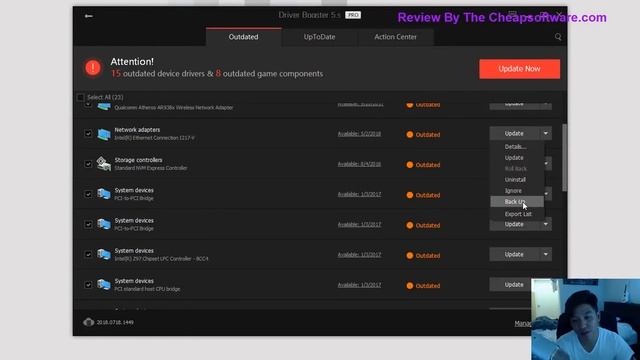
Task: Click the orange status dot for Storage controllers
Action: pos(410,165)
